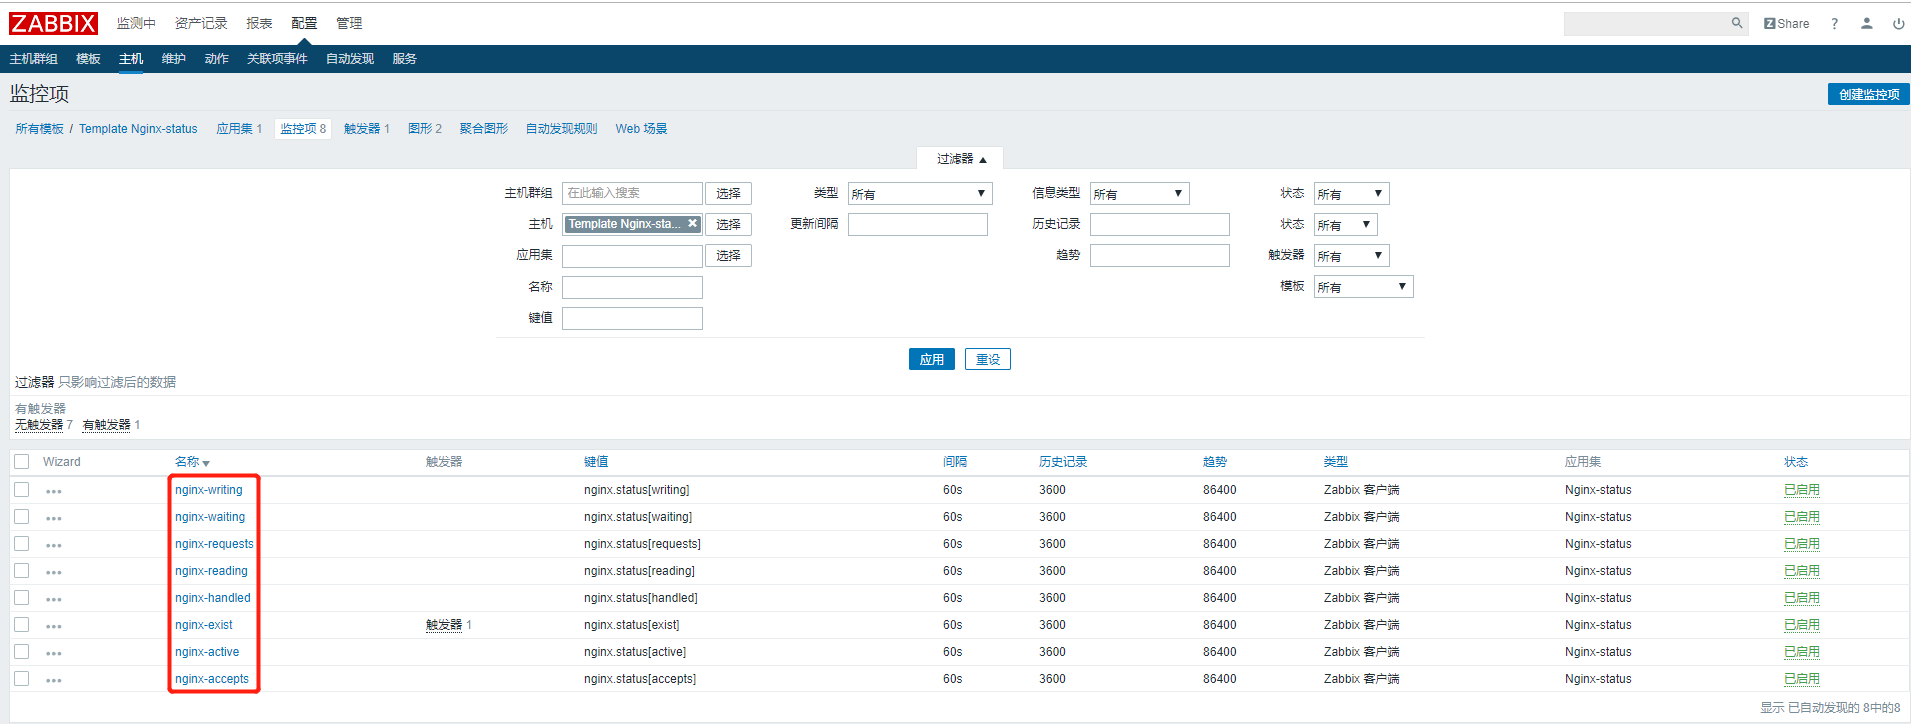Check the nginx-handled row checkbox

[22, 598]
